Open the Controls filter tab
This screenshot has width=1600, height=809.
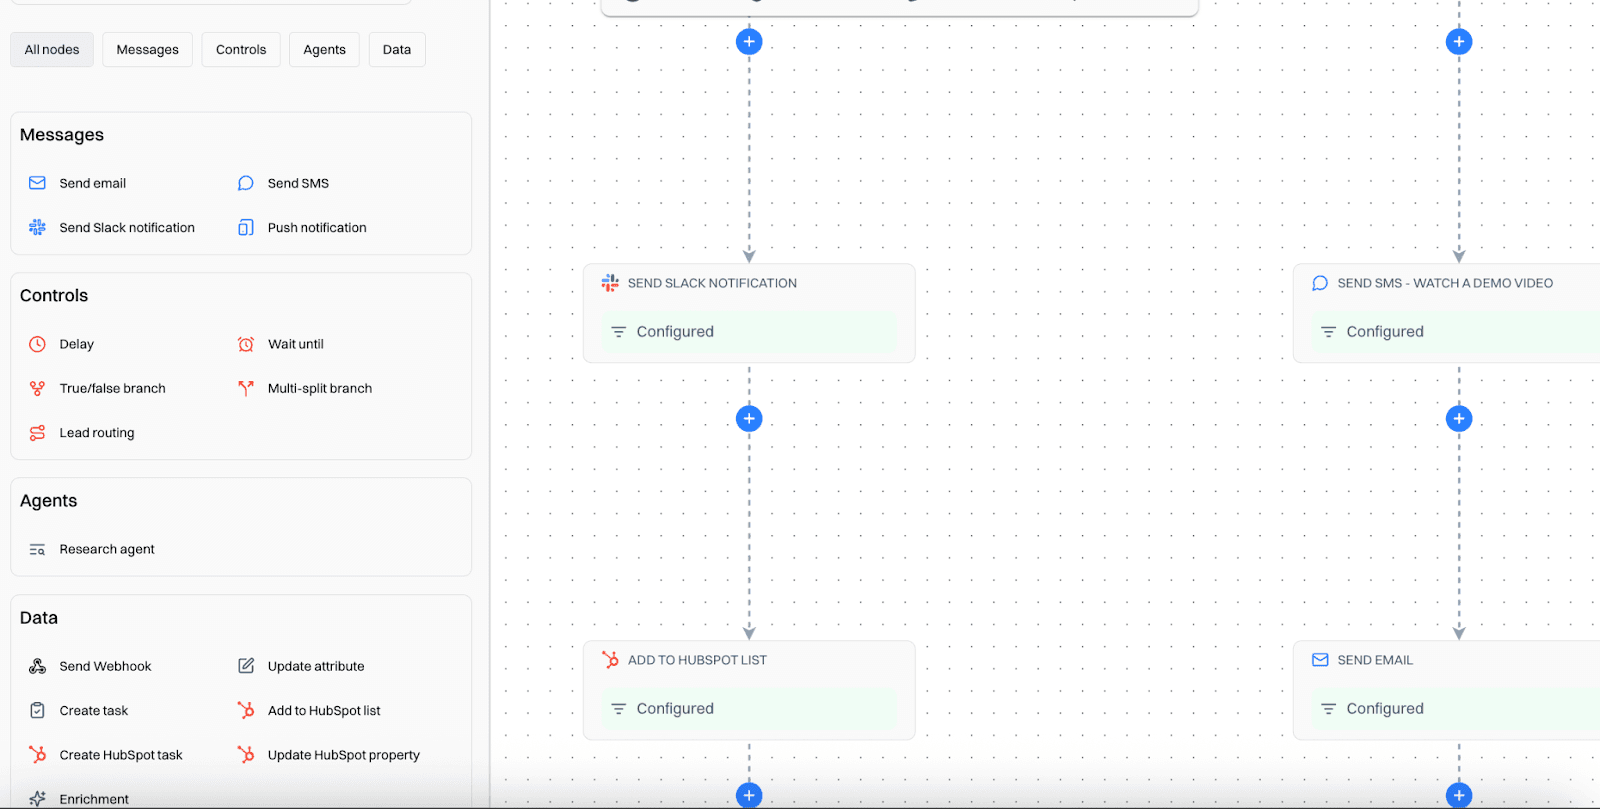241,50
